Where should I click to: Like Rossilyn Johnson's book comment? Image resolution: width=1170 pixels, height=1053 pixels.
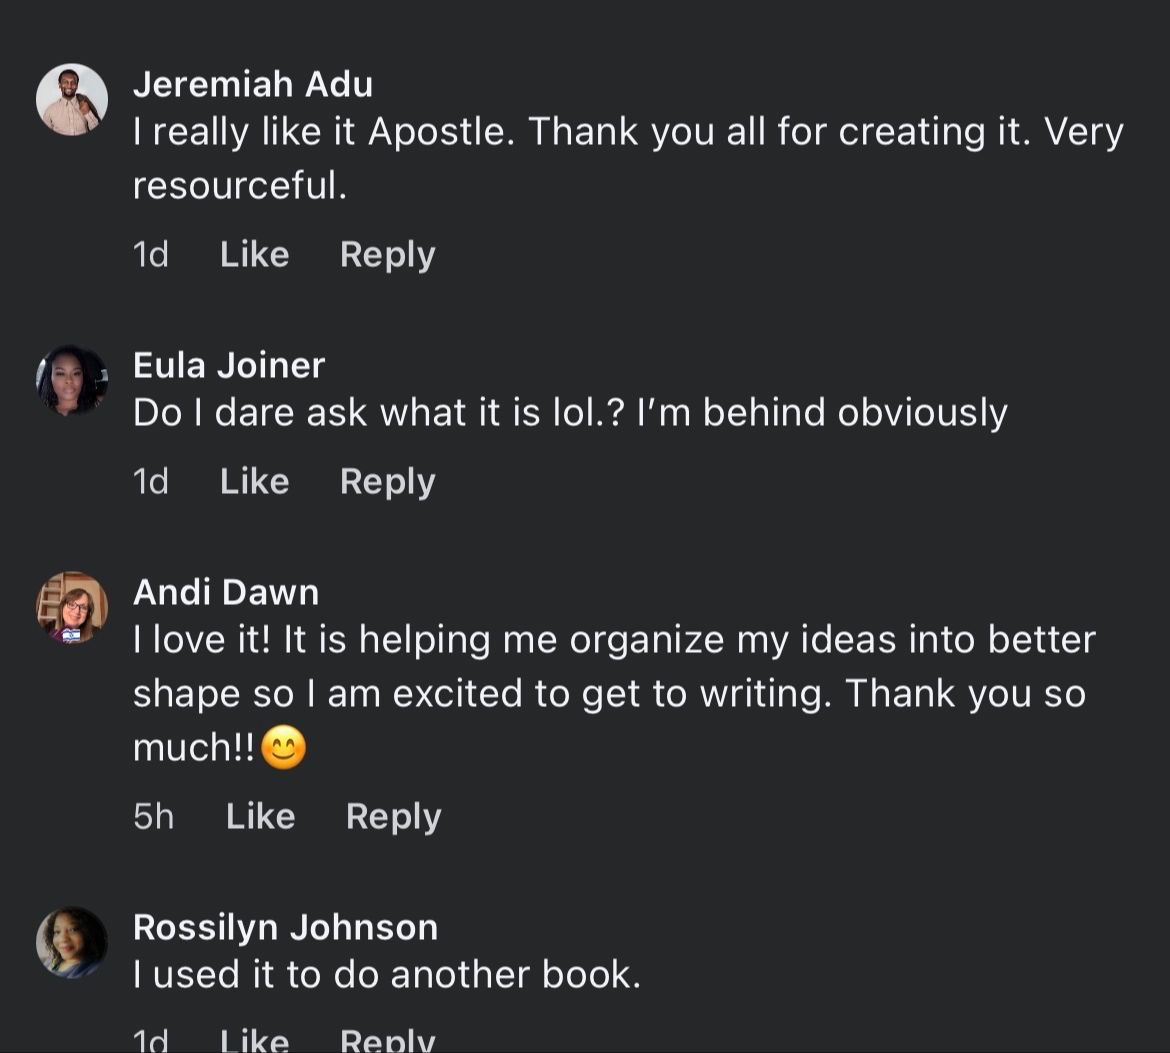point(254,1040)
